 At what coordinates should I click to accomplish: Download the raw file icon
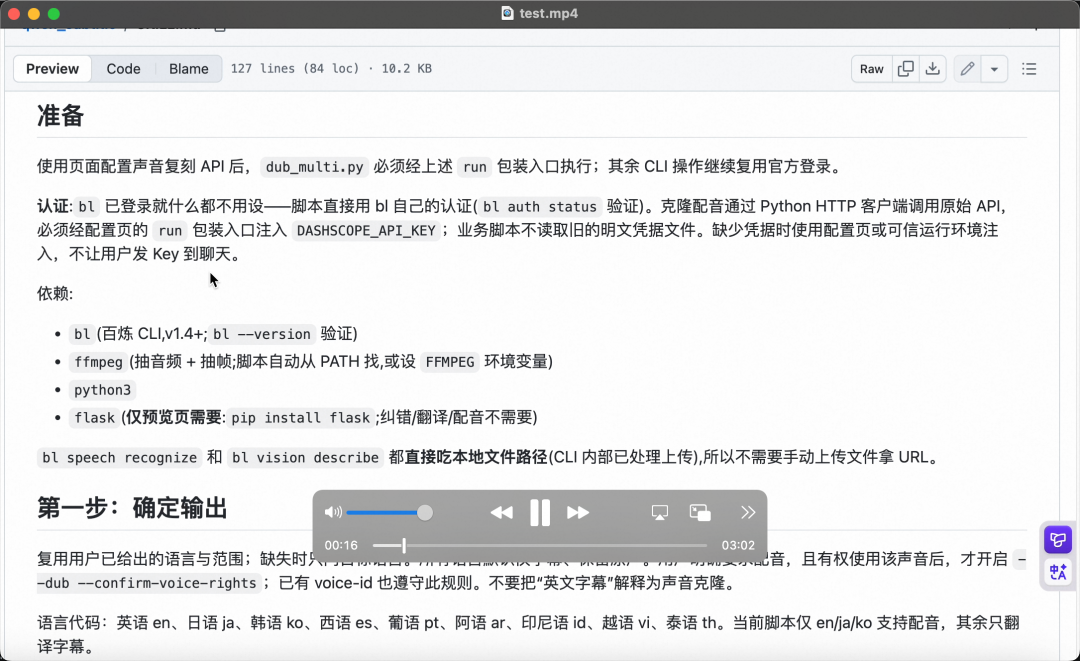(x=933, y=69)
